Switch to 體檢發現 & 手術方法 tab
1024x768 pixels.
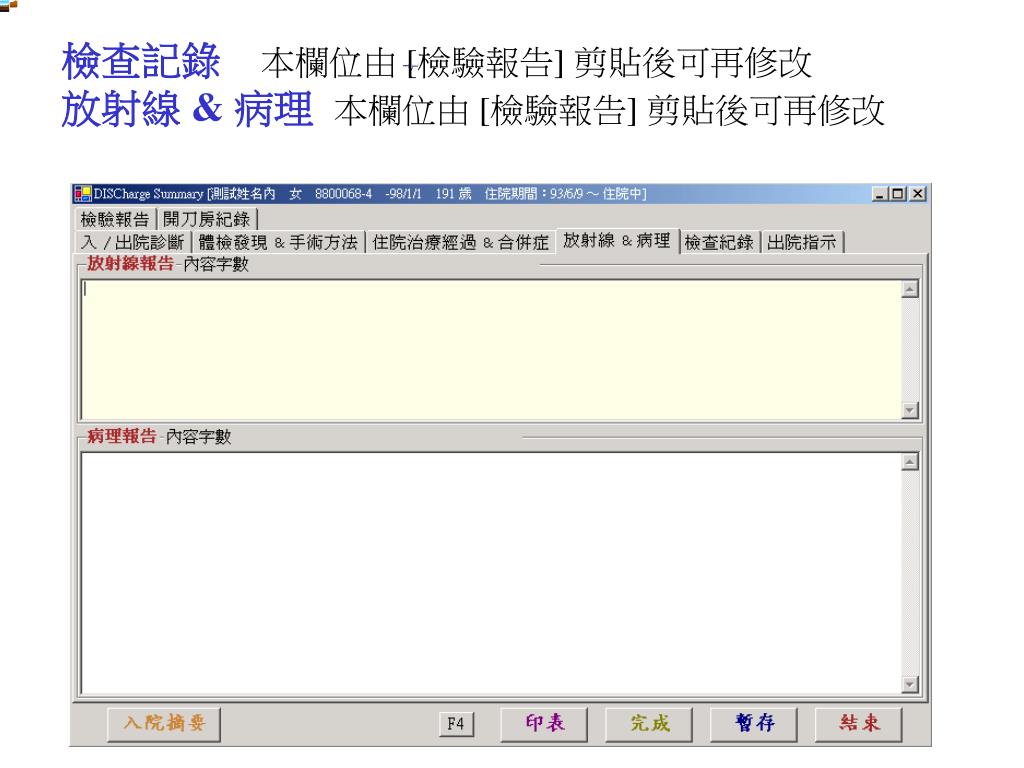tap(278, 242)
